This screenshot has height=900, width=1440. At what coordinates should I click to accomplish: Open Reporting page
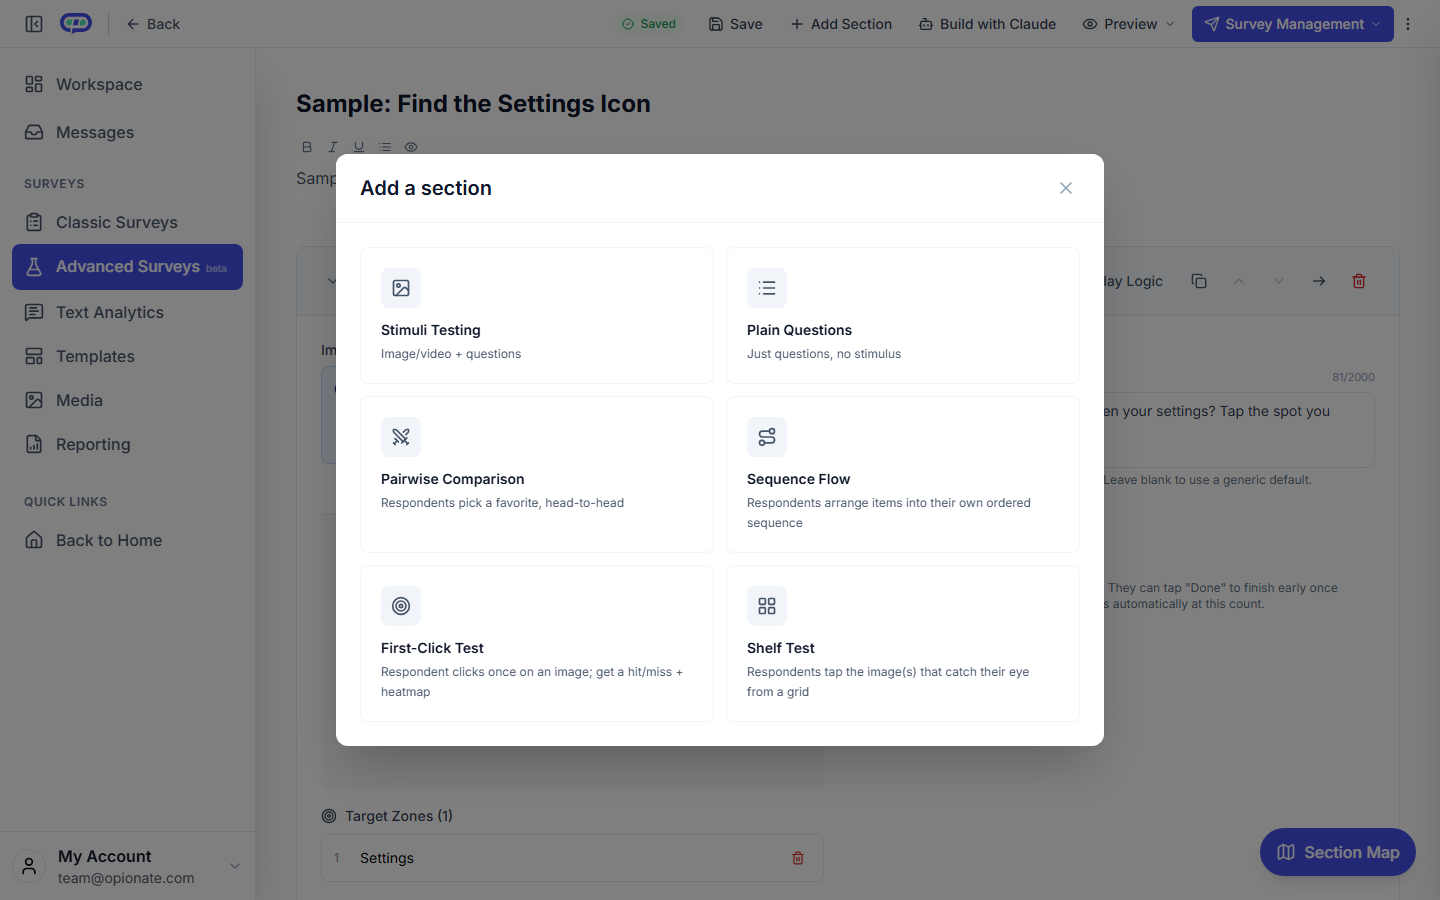[x=127, y=444]
